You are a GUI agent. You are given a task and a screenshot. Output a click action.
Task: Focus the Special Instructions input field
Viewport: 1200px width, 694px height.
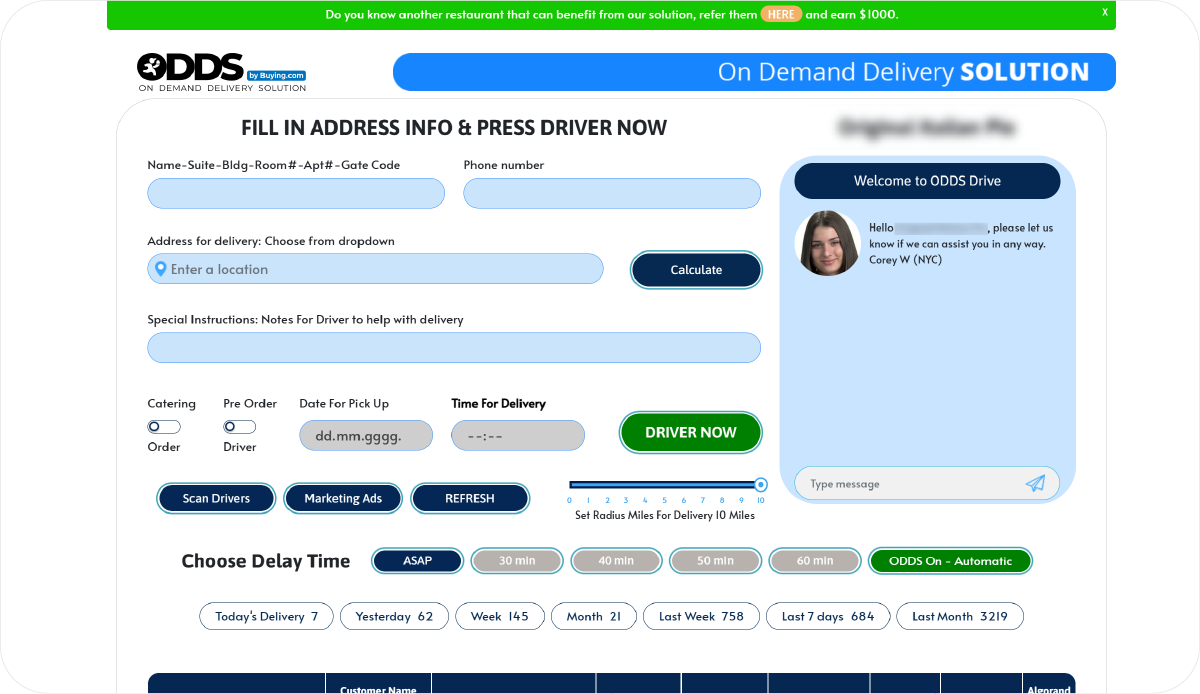tap(454, 348)
